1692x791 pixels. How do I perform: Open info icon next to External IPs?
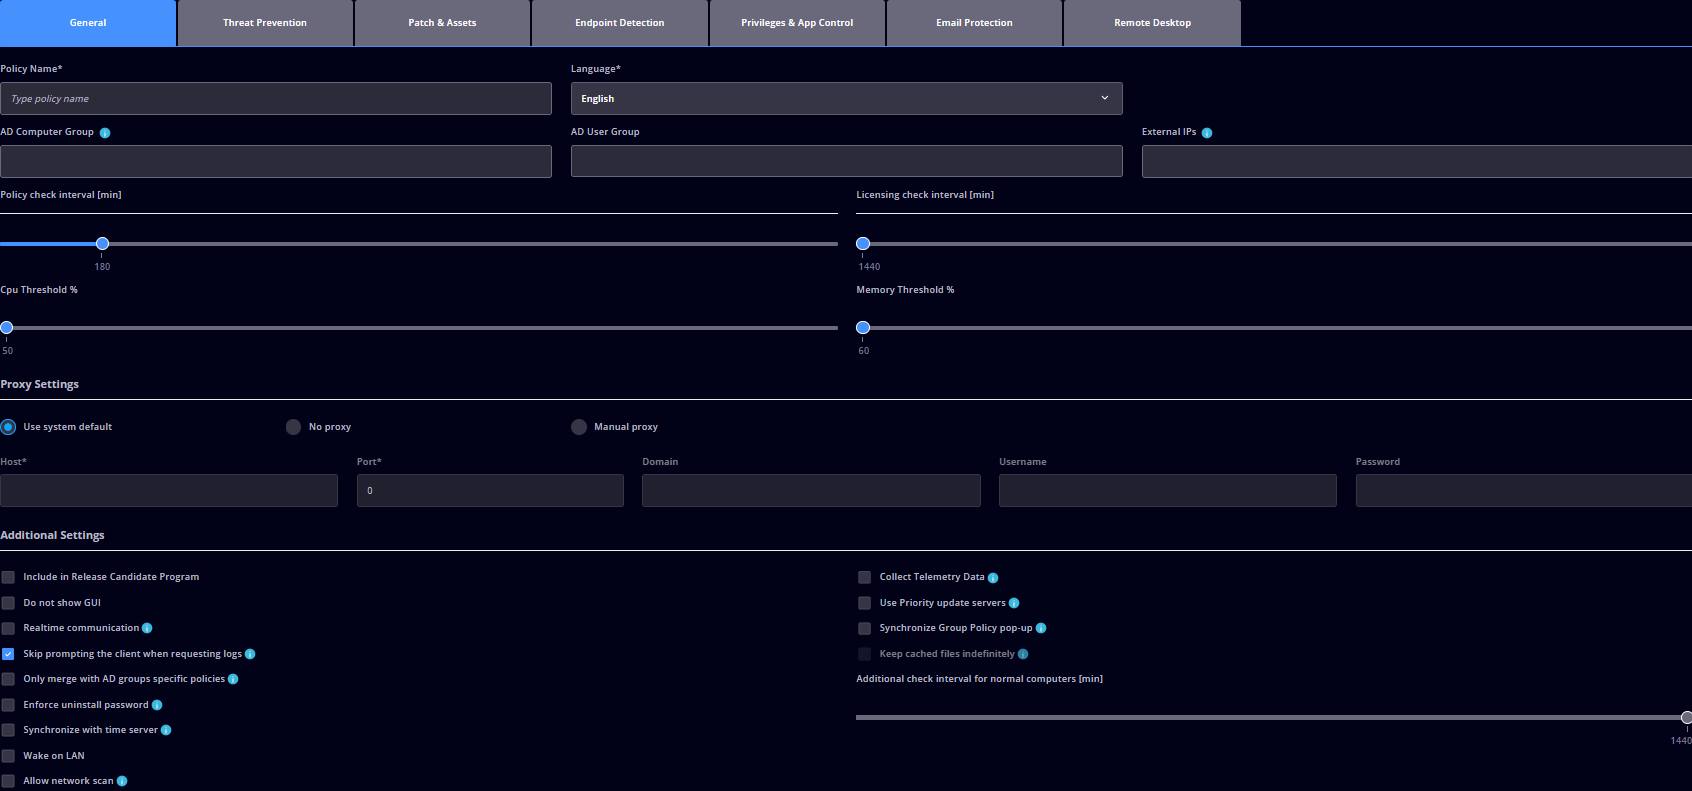tap(1207, 133)
